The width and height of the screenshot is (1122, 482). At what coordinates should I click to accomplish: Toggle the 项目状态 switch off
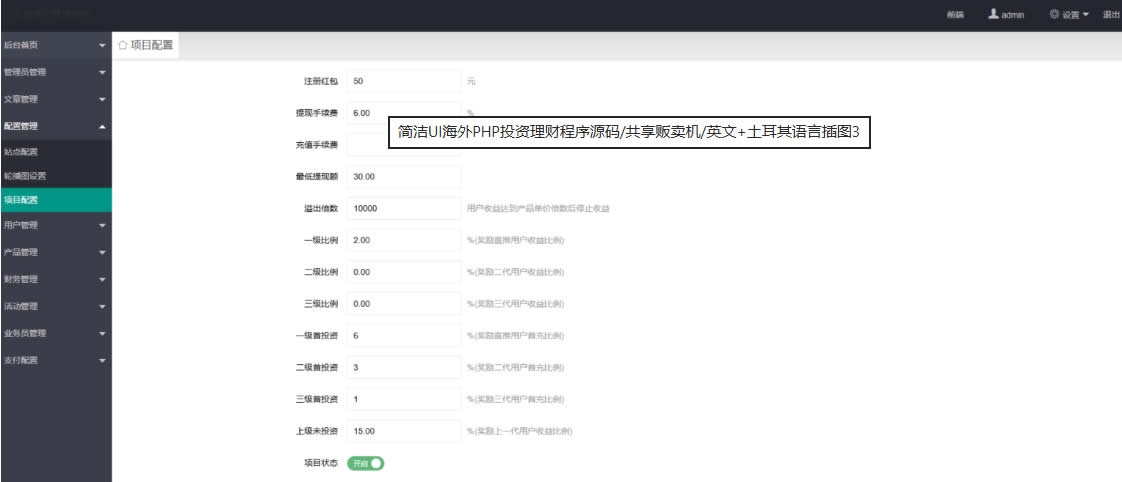tap(366, 463)
